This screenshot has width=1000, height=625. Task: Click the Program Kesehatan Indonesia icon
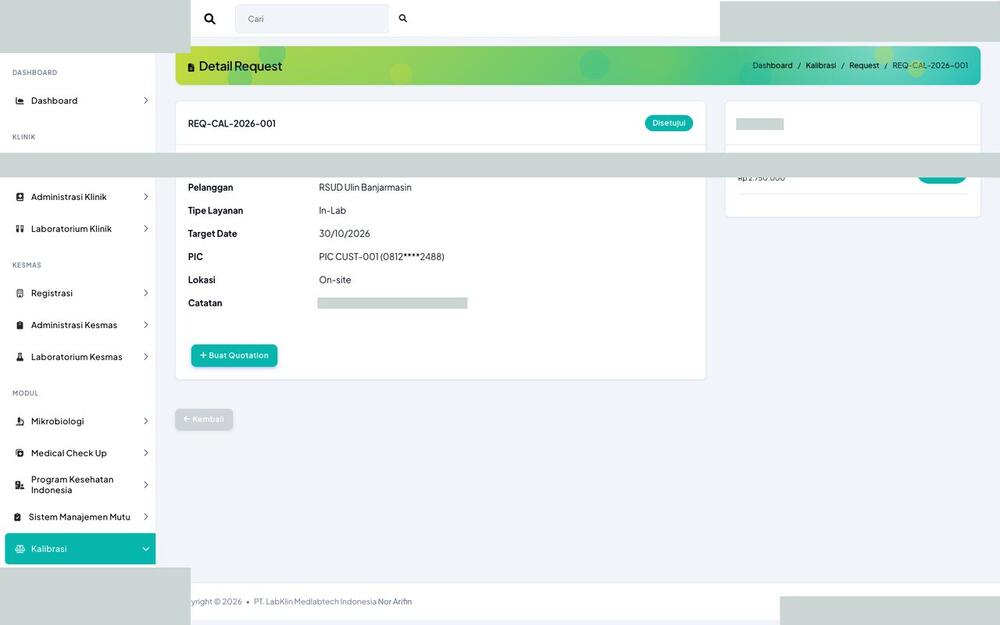[x=20, y=485]
